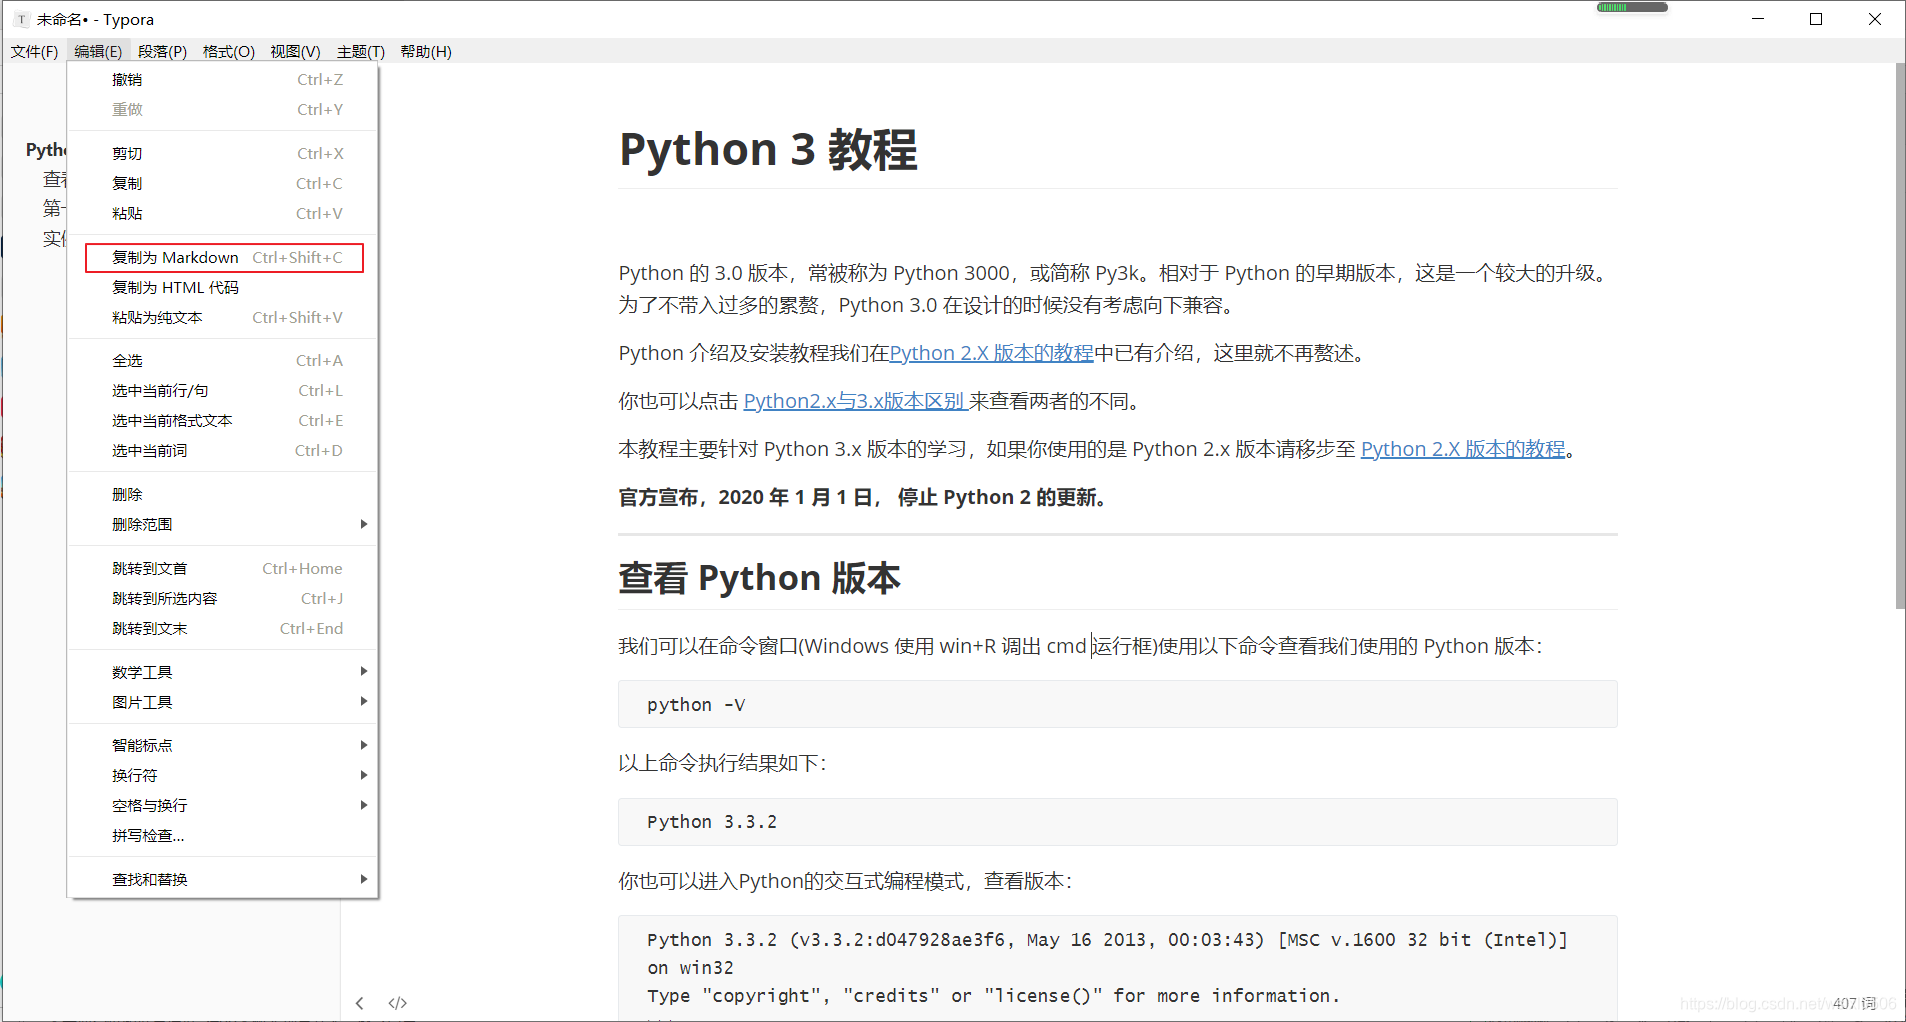Expand the 空格与换行 submenu

click(x=223, y=805)
